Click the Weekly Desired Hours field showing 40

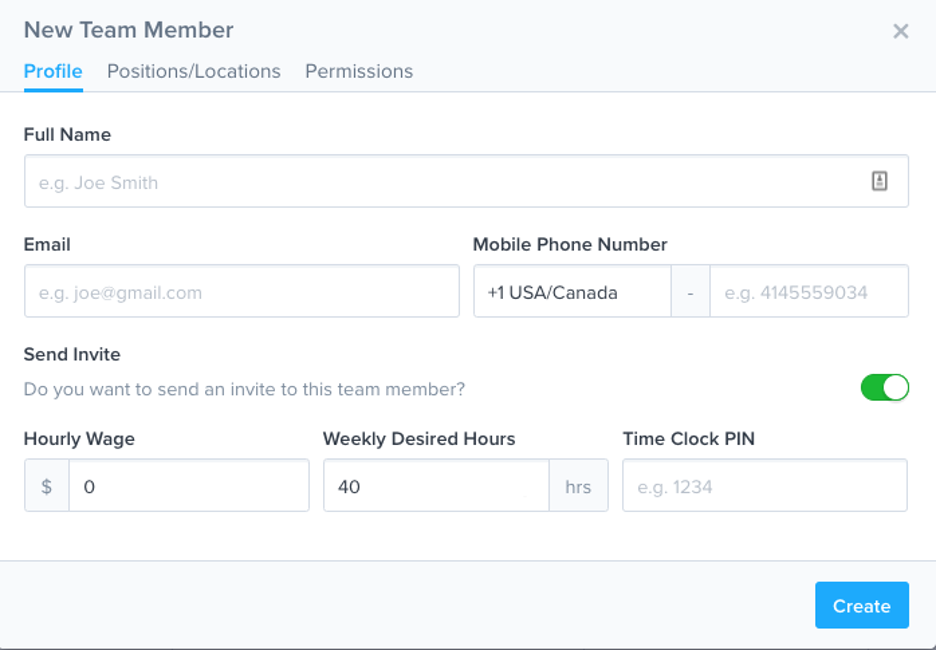tap(436, 485)
